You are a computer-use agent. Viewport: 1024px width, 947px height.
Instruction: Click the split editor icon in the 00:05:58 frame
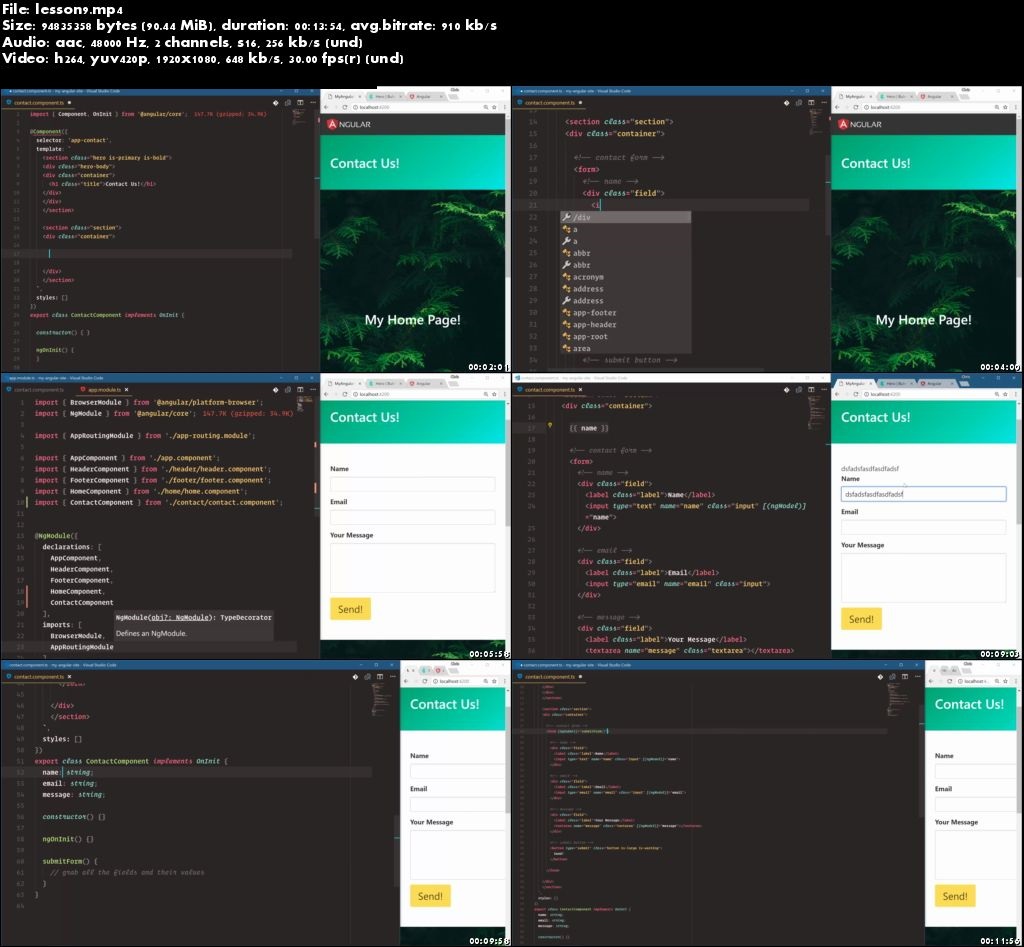300,389
